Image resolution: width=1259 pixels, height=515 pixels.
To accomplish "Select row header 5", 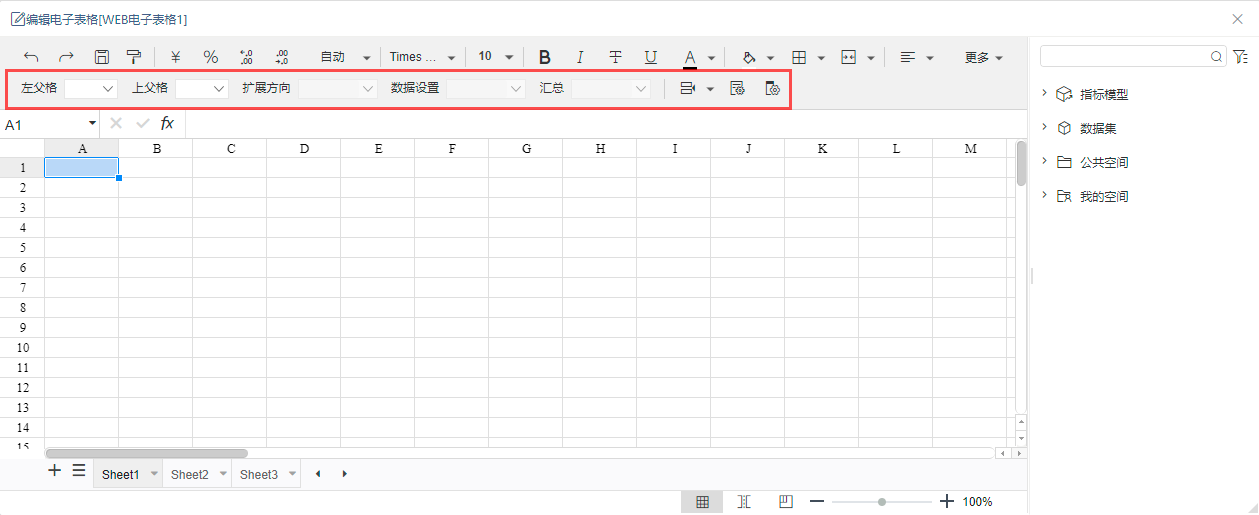I will tap(22, 248).
